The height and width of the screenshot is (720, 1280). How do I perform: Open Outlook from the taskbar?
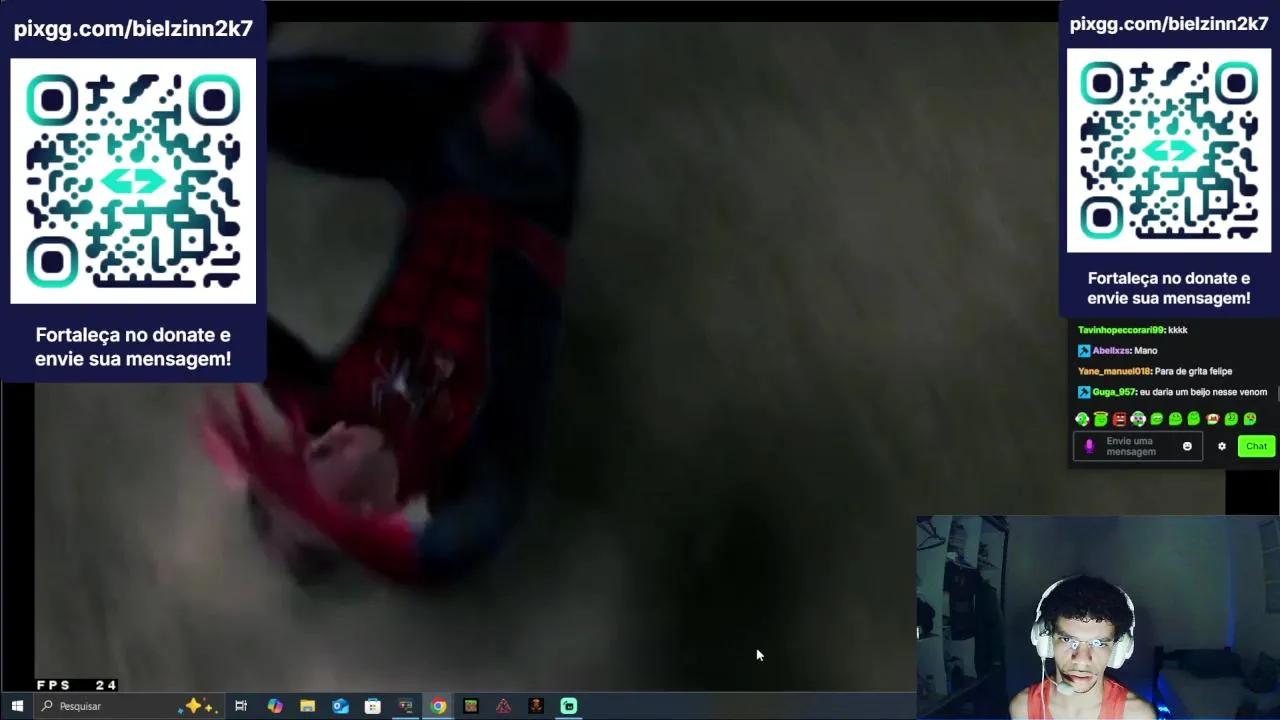point(340,706)
